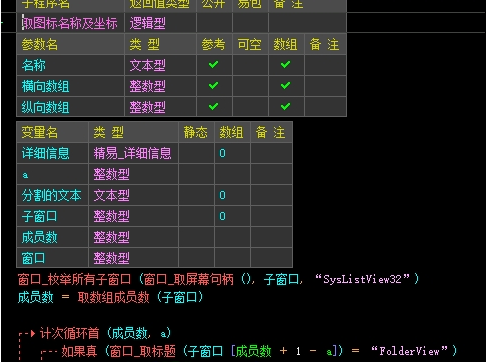Click the return type cell 逻辑型

148,23
